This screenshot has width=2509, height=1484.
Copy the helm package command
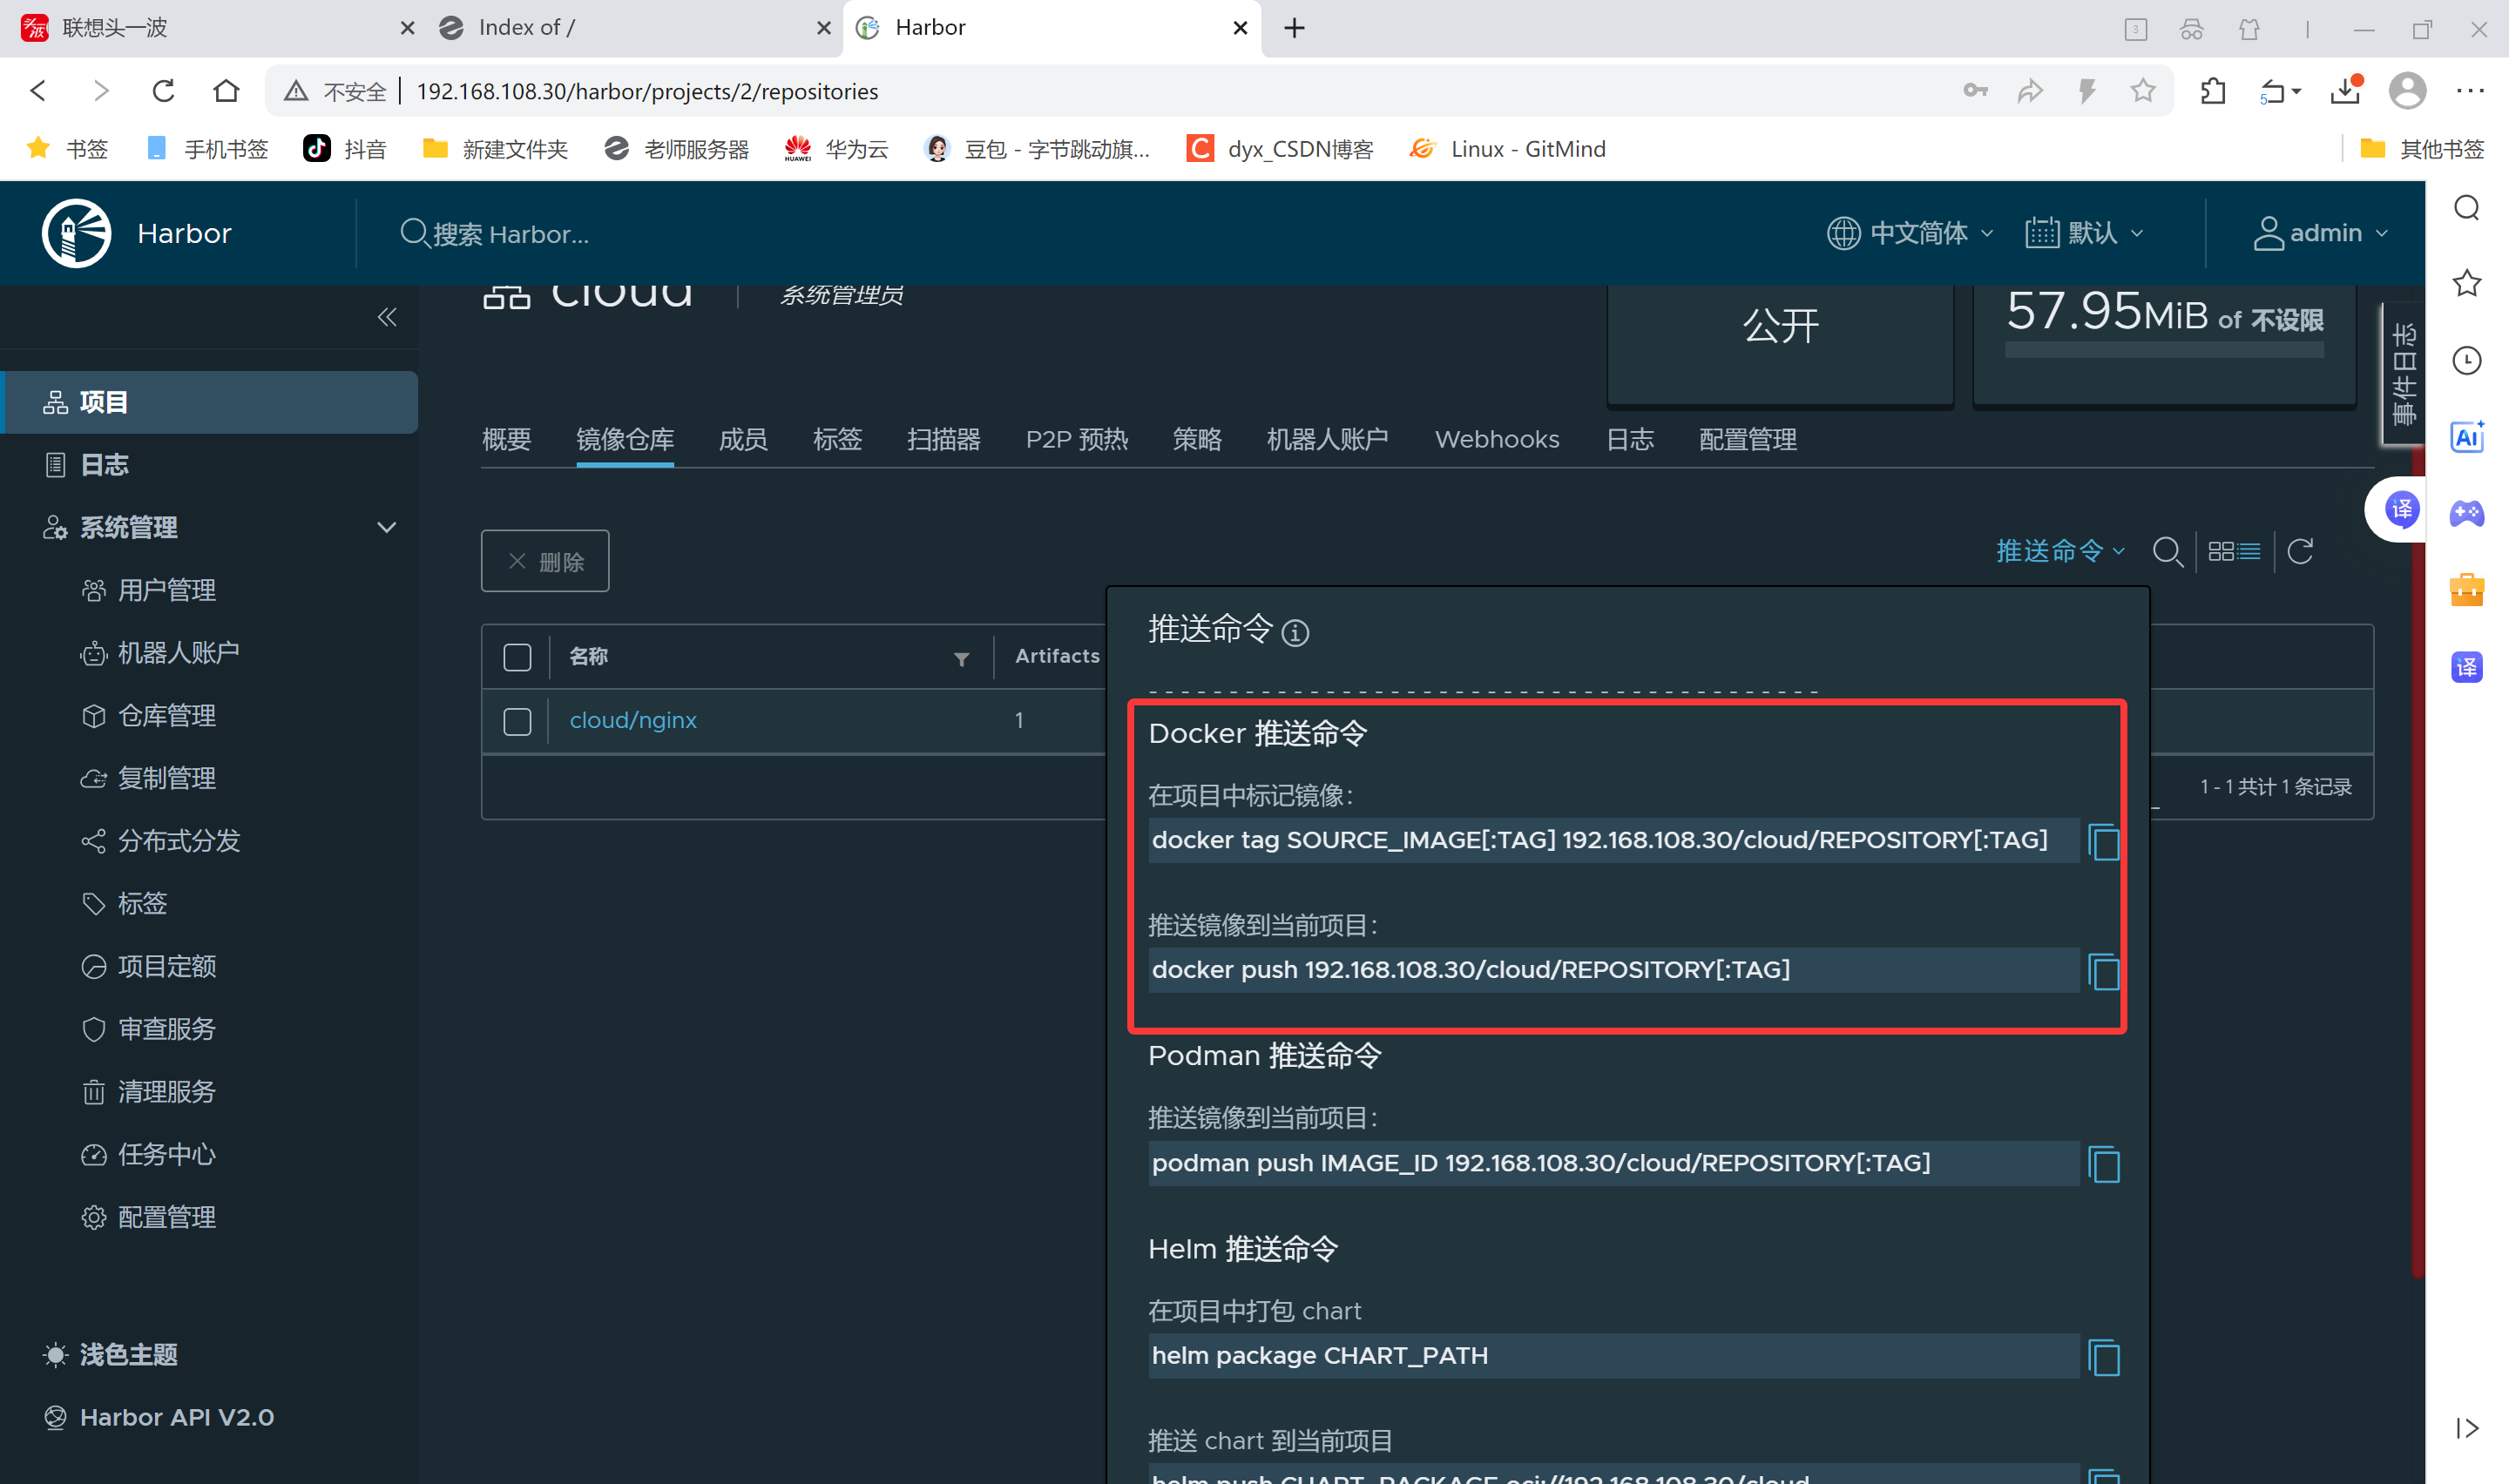tap(2103, 1358)
